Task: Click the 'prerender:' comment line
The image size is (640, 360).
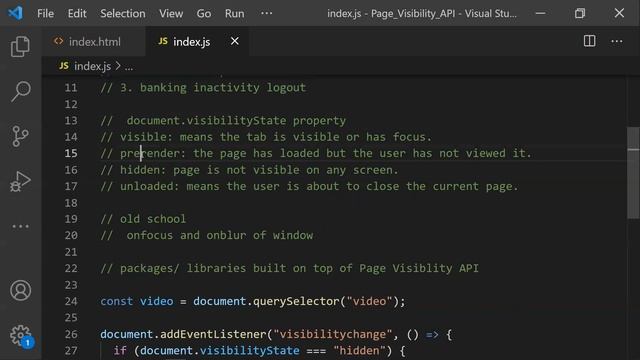Action: 316,153
